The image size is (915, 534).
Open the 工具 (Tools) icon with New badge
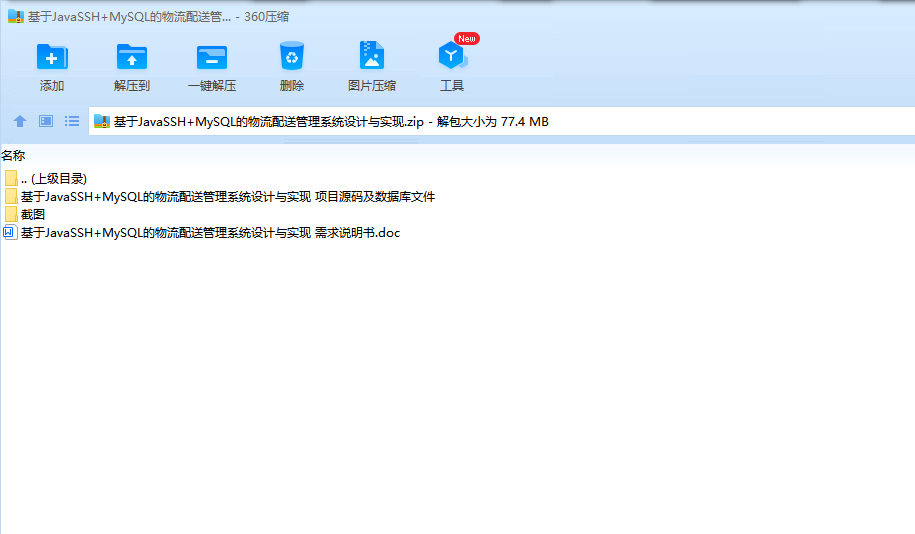452,56
